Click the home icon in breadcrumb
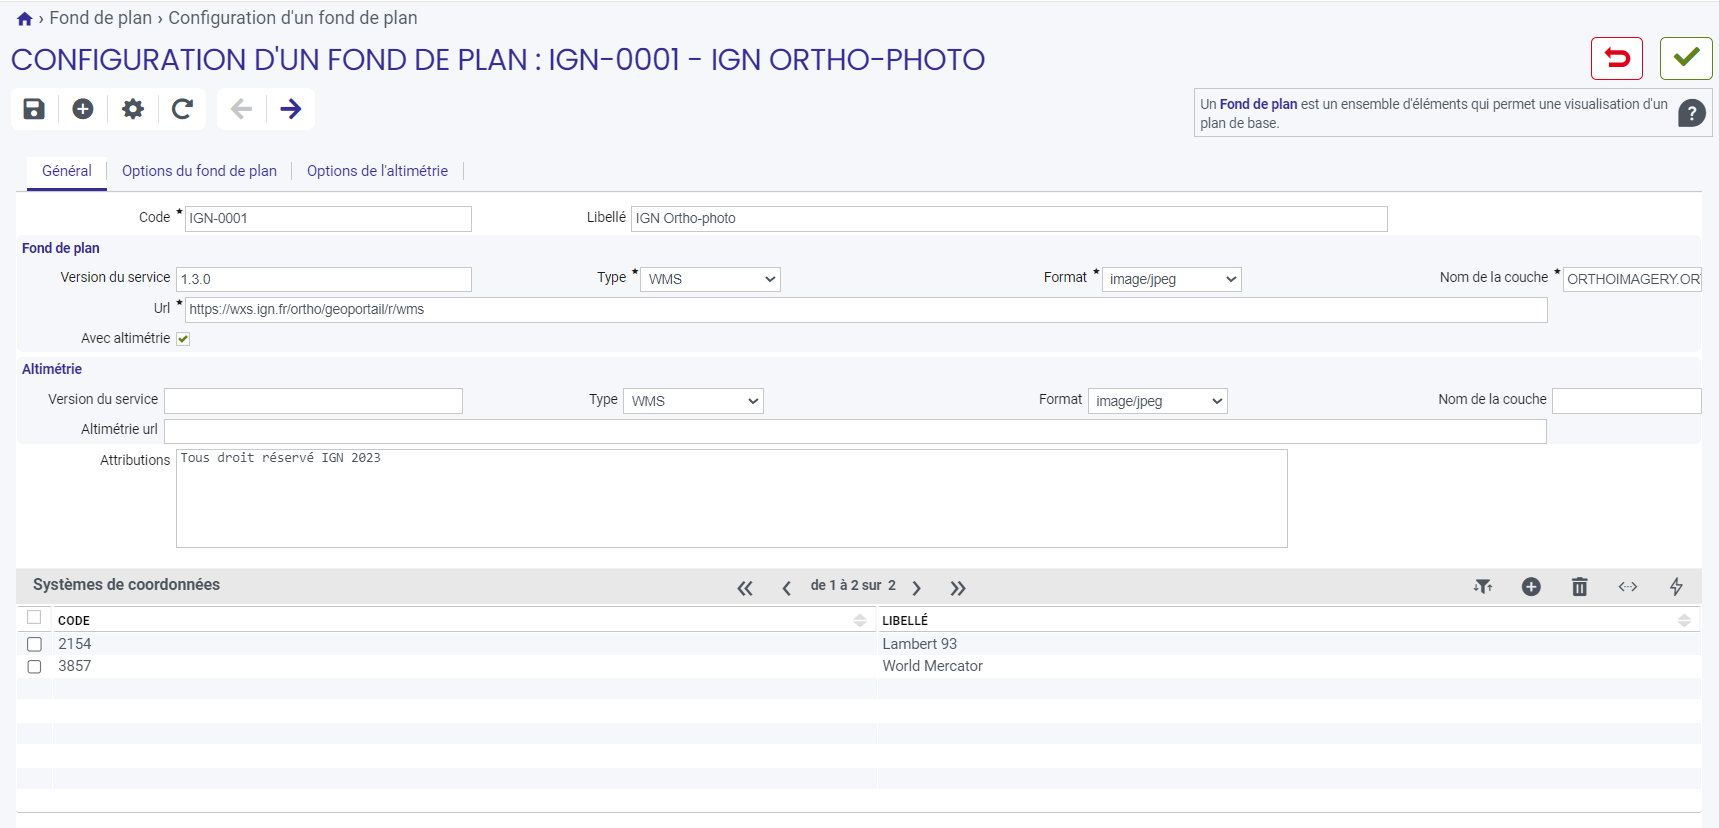 [x=25, y=19]
